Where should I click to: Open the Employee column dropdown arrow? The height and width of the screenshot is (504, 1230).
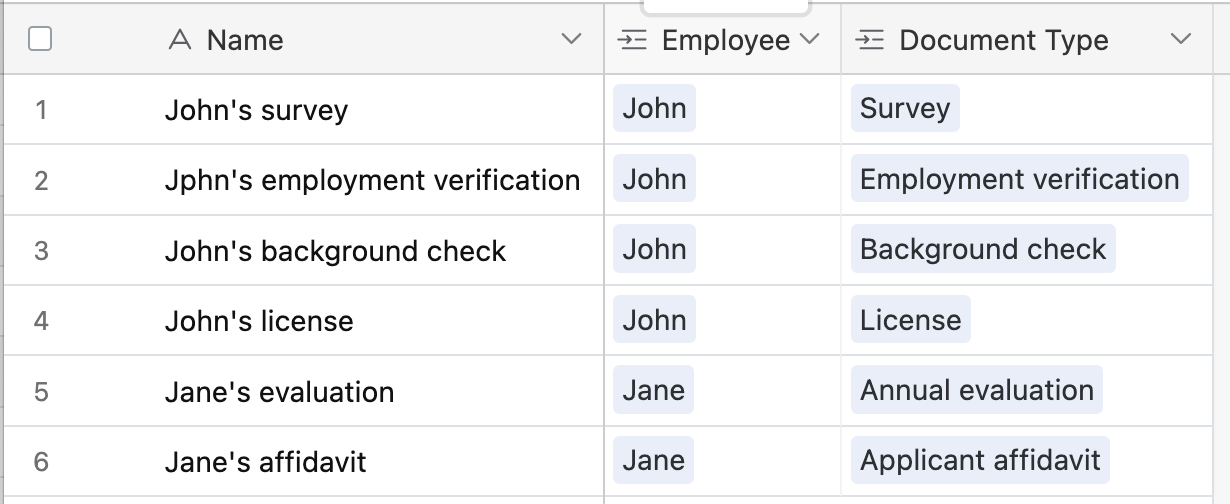point(810,39)
